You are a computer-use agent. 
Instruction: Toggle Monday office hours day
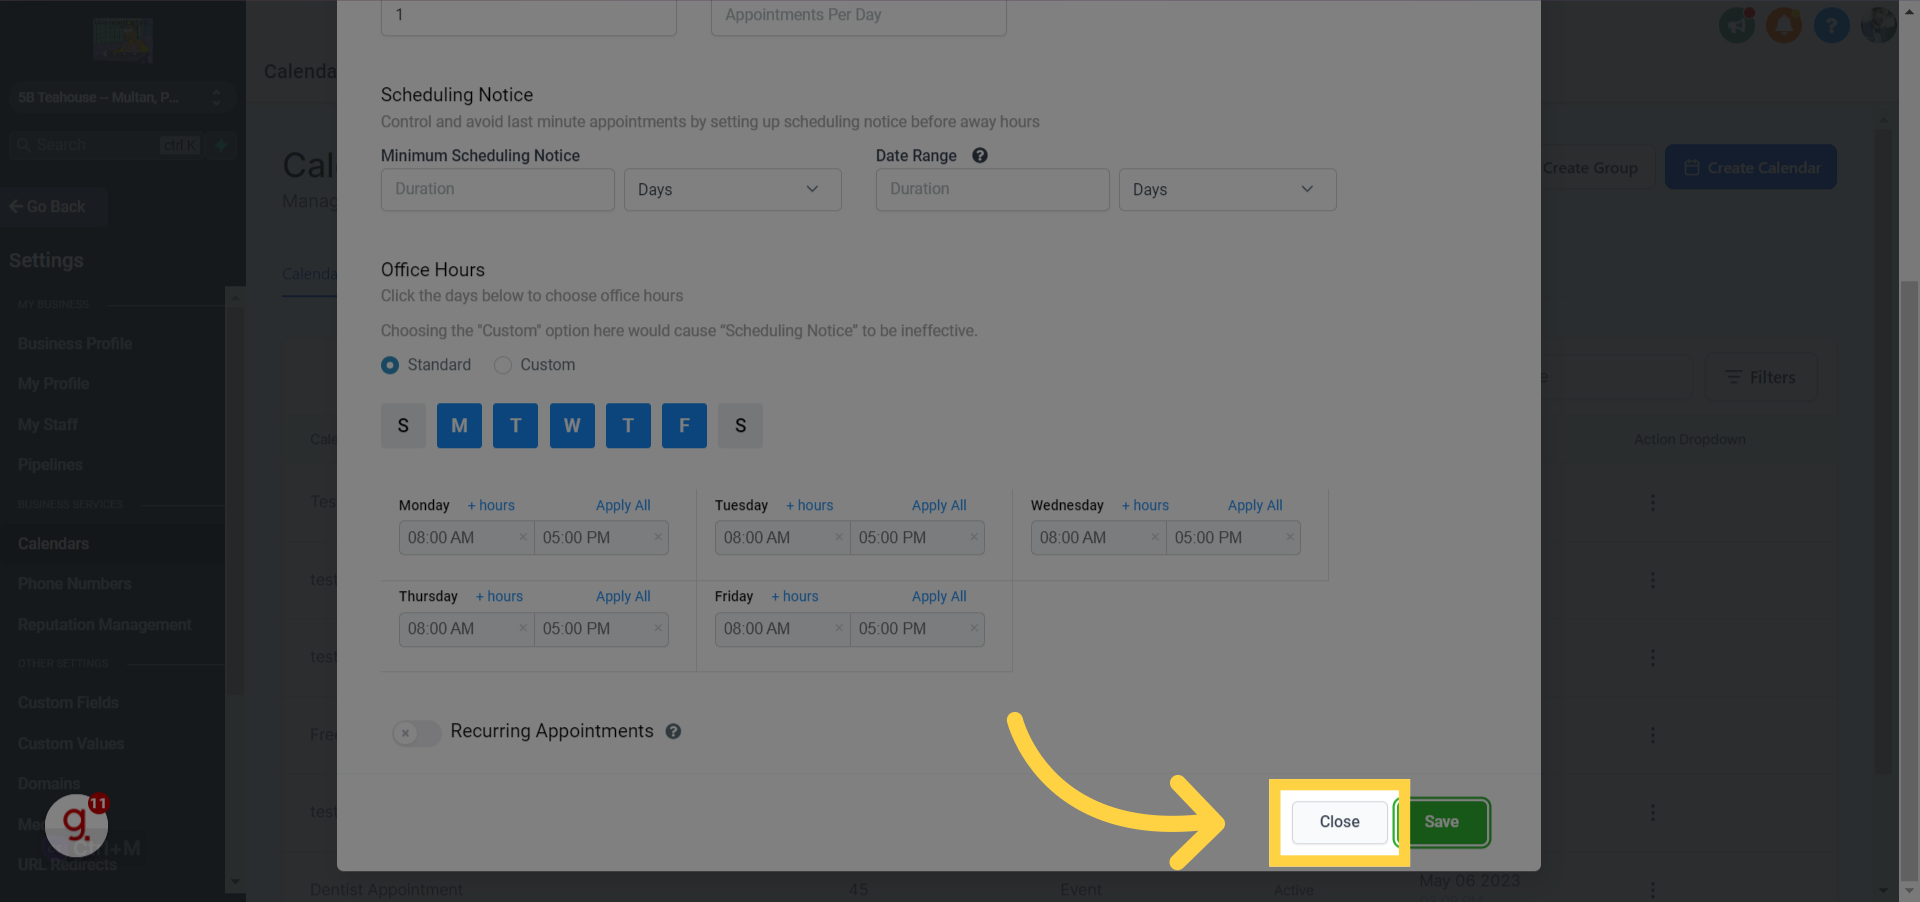coord(459,425)
